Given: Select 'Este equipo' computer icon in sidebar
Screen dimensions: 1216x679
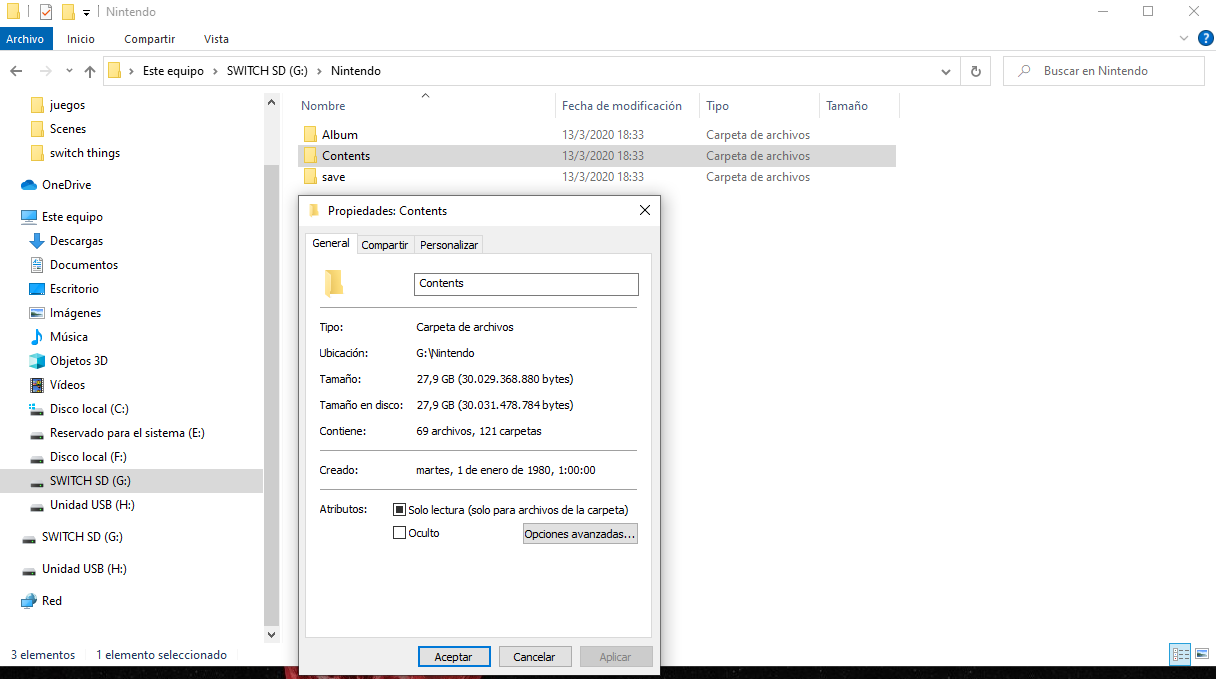Looking at the screenshot, I should click(x=29, y=217).
